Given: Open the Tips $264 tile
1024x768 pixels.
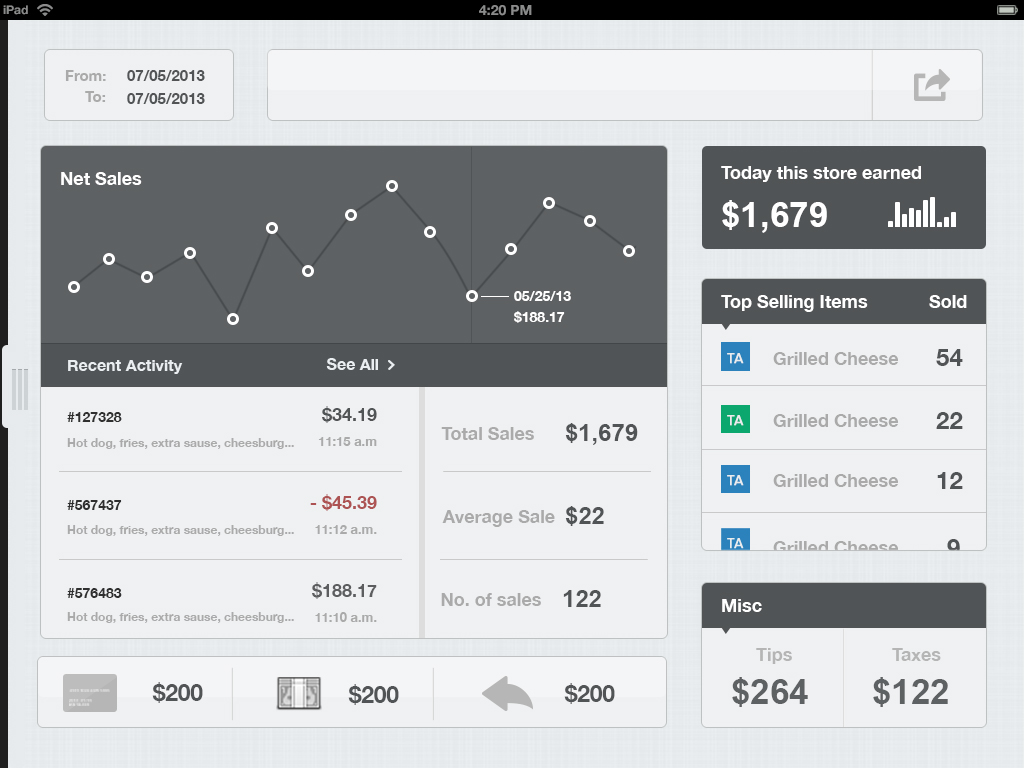Looking at the screenshot, I should (773, 677).
